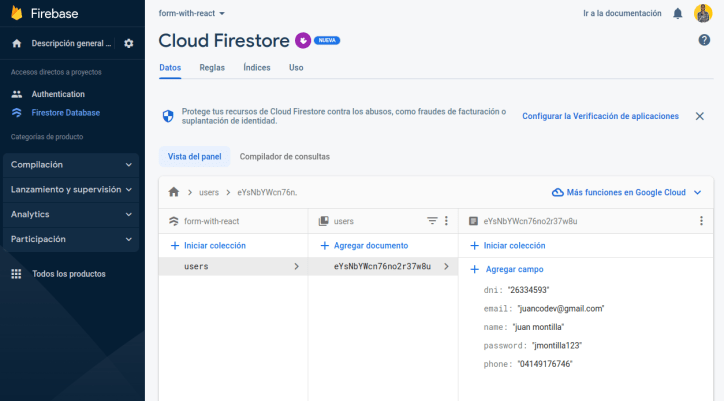Switch to the Datos tab
The height and width of the screenshot is (401, 724).
[x=170, y=68]
